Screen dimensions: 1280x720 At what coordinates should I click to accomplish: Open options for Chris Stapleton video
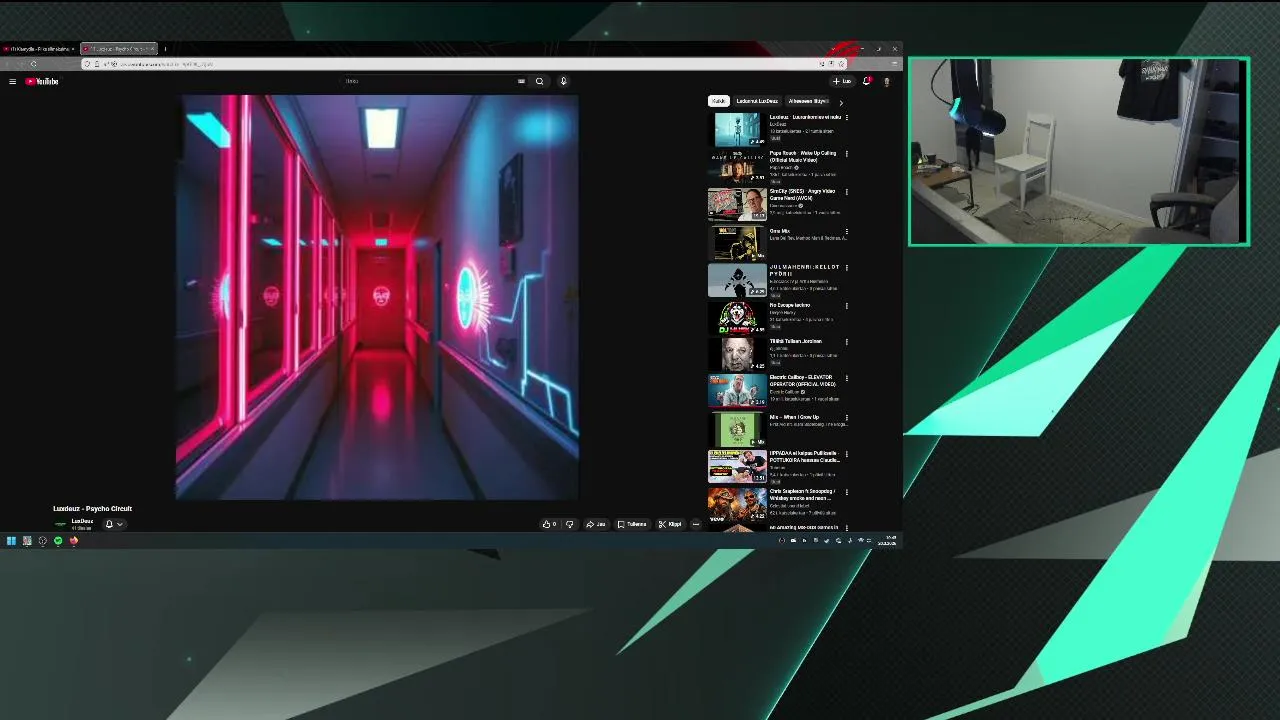coord(847,492)
